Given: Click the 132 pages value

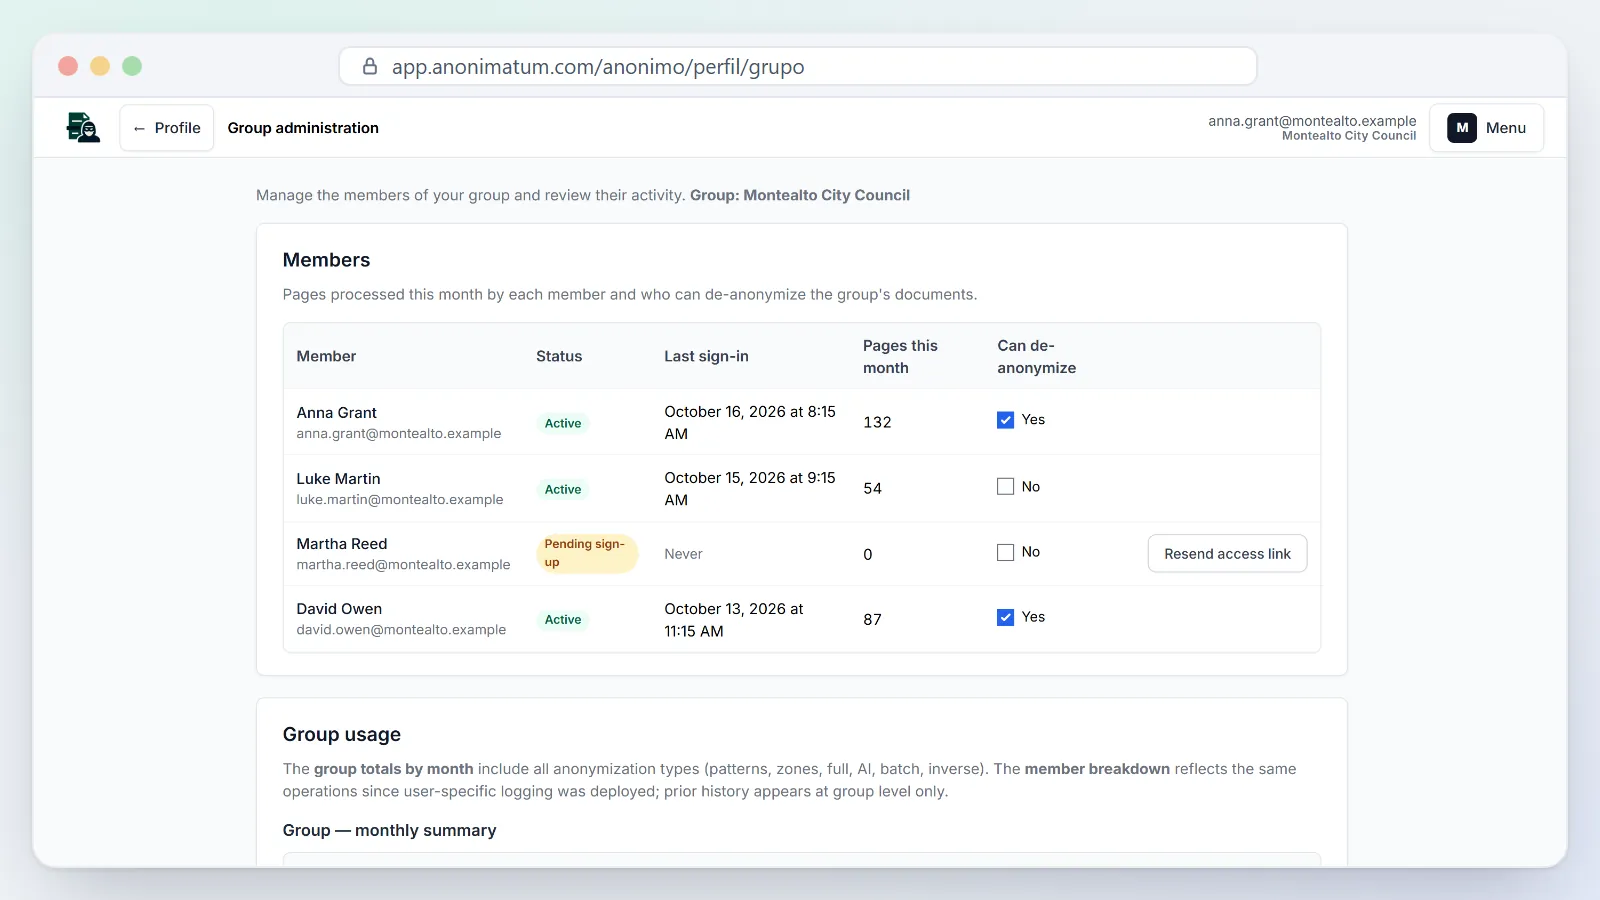Looking at the screenshot, I should coord(877,422).
